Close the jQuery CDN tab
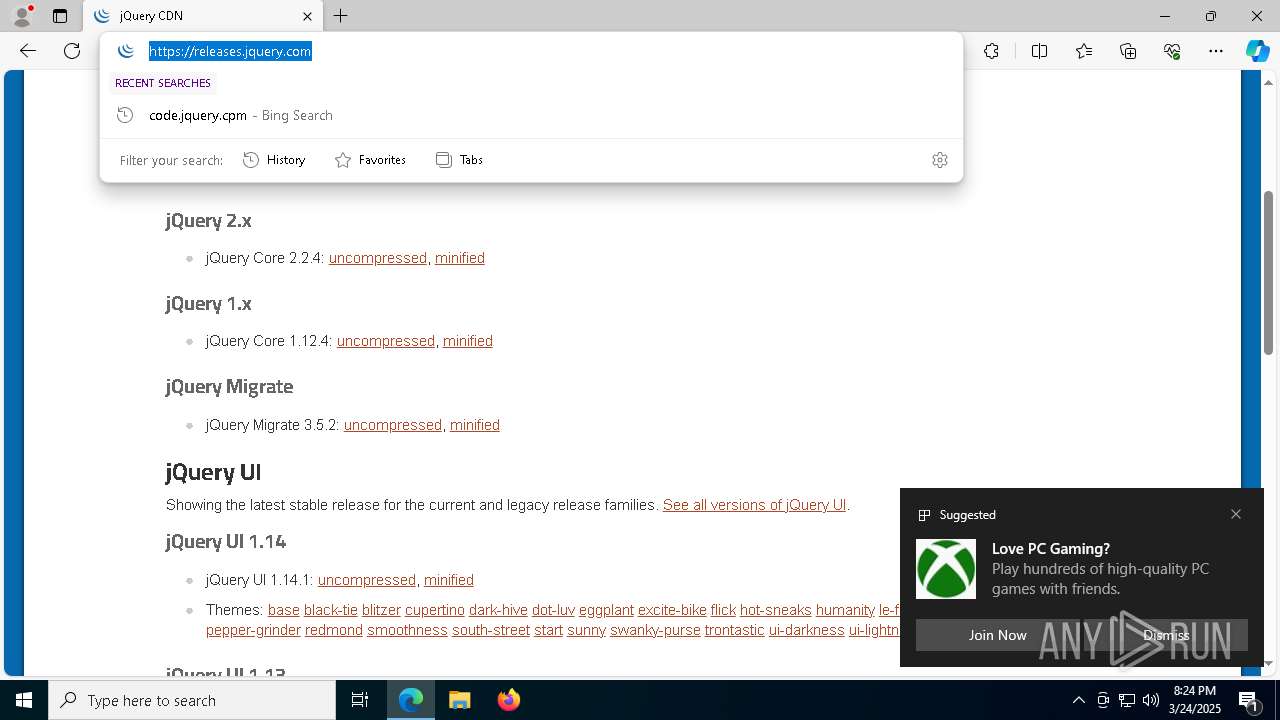Screen dimensions: 1280x720 (x=307, y=16)
